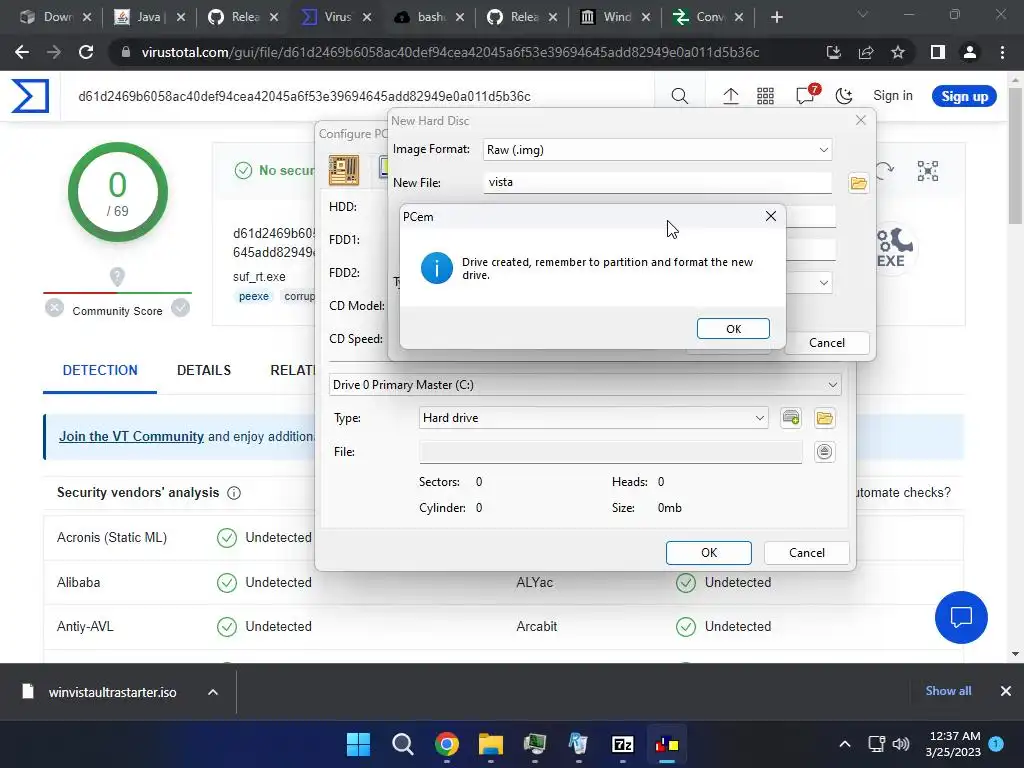
Task: Click the peexe tag
Action: point(253,296)
